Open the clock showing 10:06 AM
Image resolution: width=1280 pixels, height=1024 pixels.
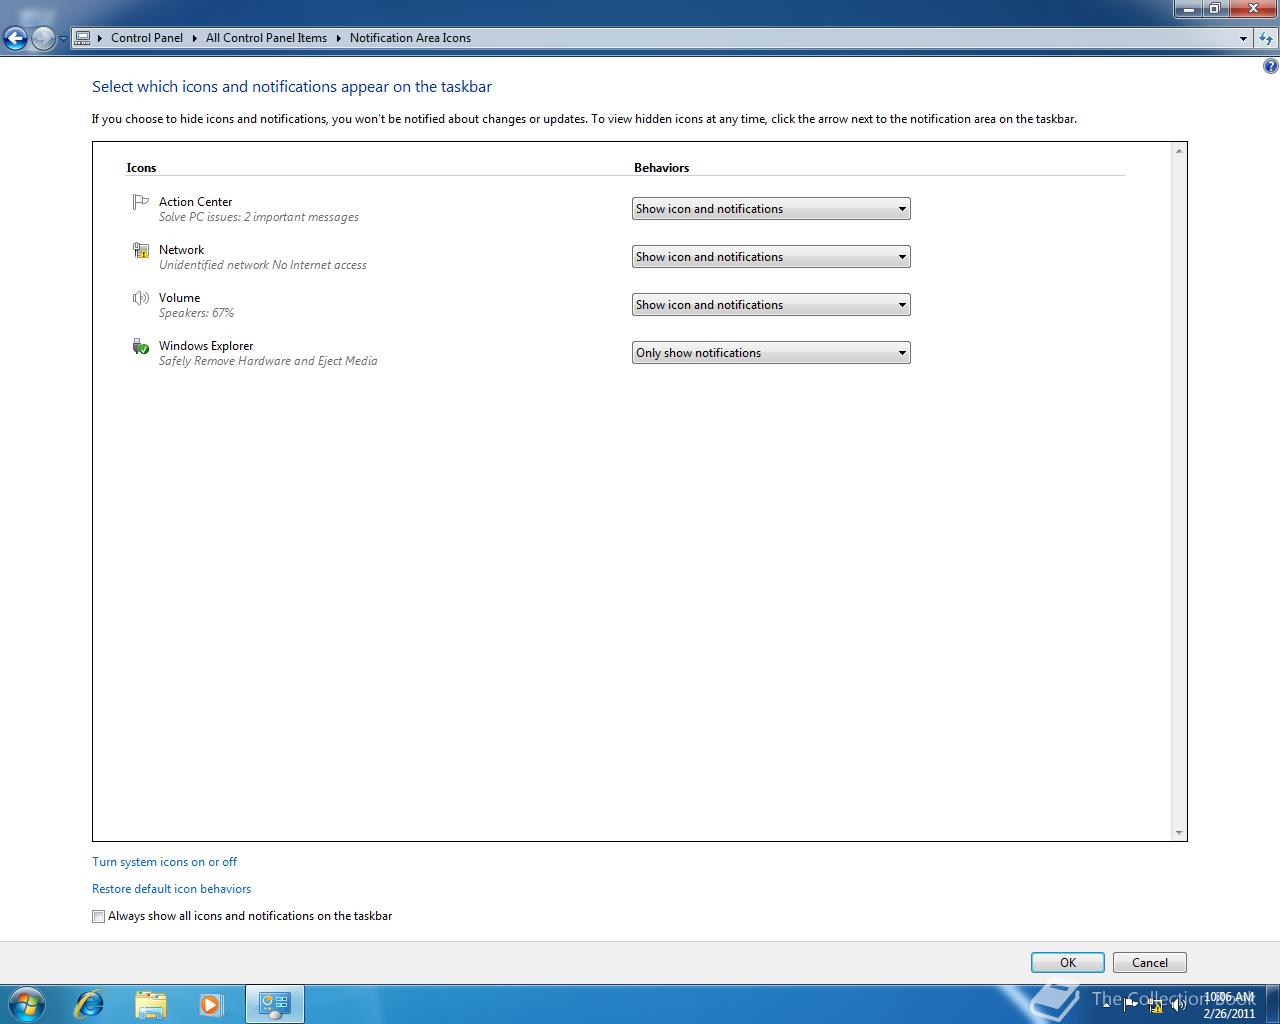tap(1229, 997)
